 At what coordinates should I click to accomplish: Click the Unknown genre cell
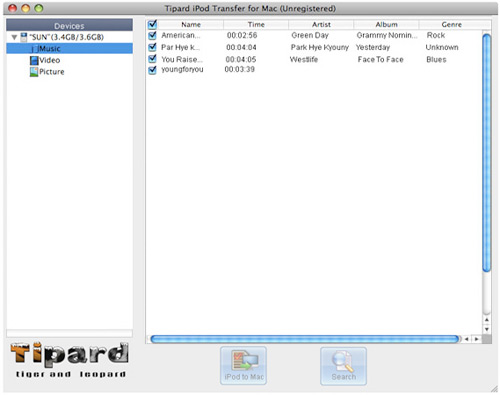442,47
